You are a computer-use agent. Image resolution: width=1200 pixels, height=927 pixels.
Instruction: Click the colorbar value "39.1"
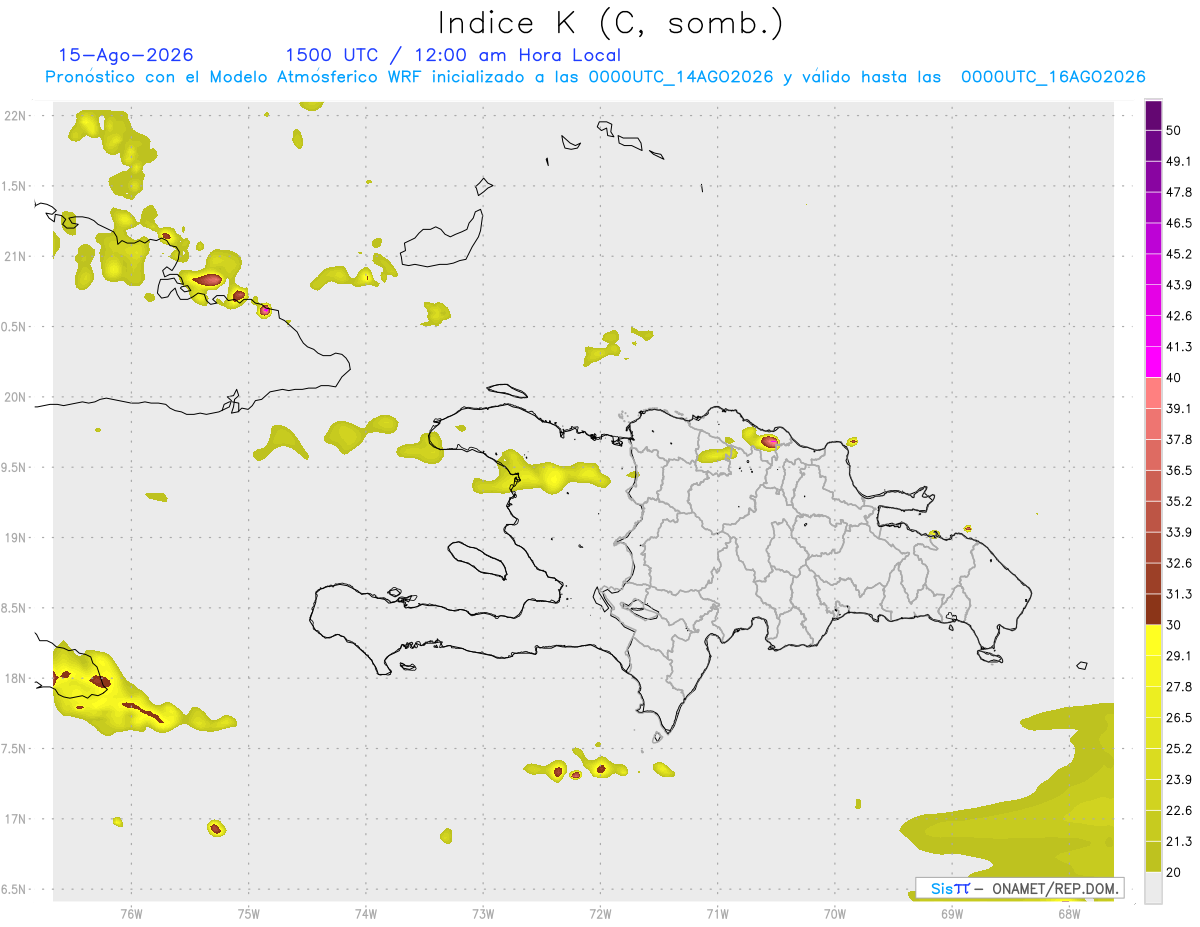coord(1179,408)
